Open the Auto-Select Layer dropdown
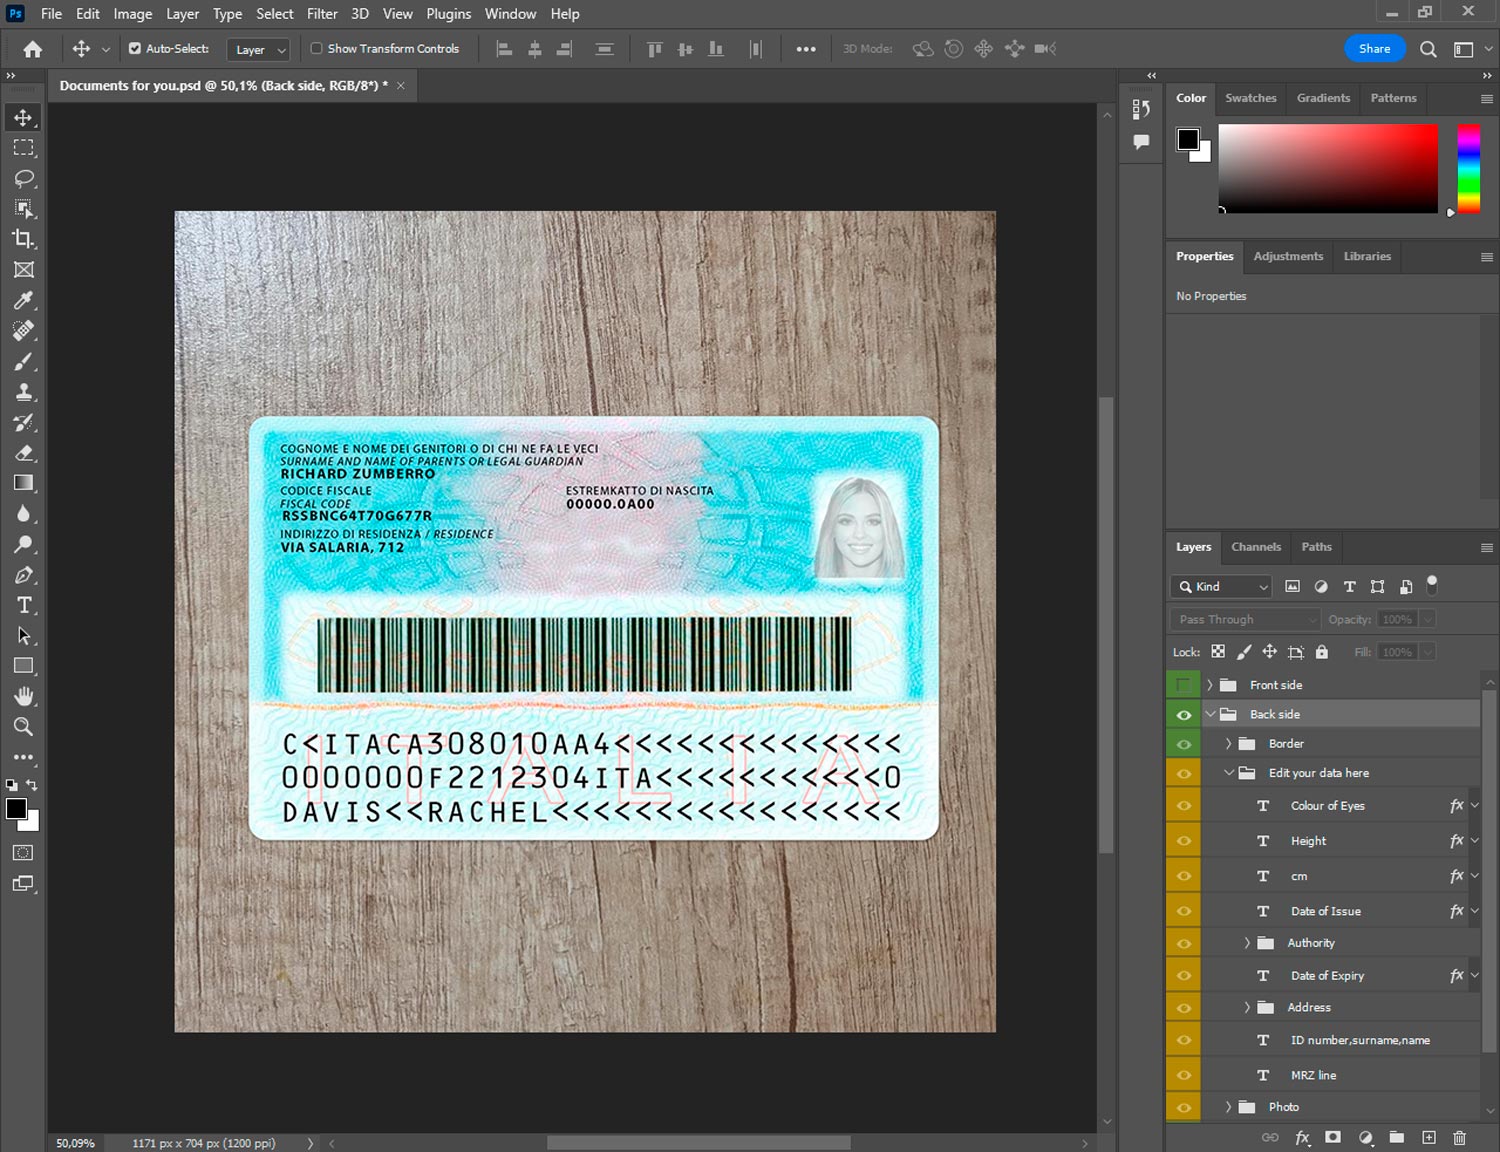Screen dimensions: 1500x1152 click(258, 49)
